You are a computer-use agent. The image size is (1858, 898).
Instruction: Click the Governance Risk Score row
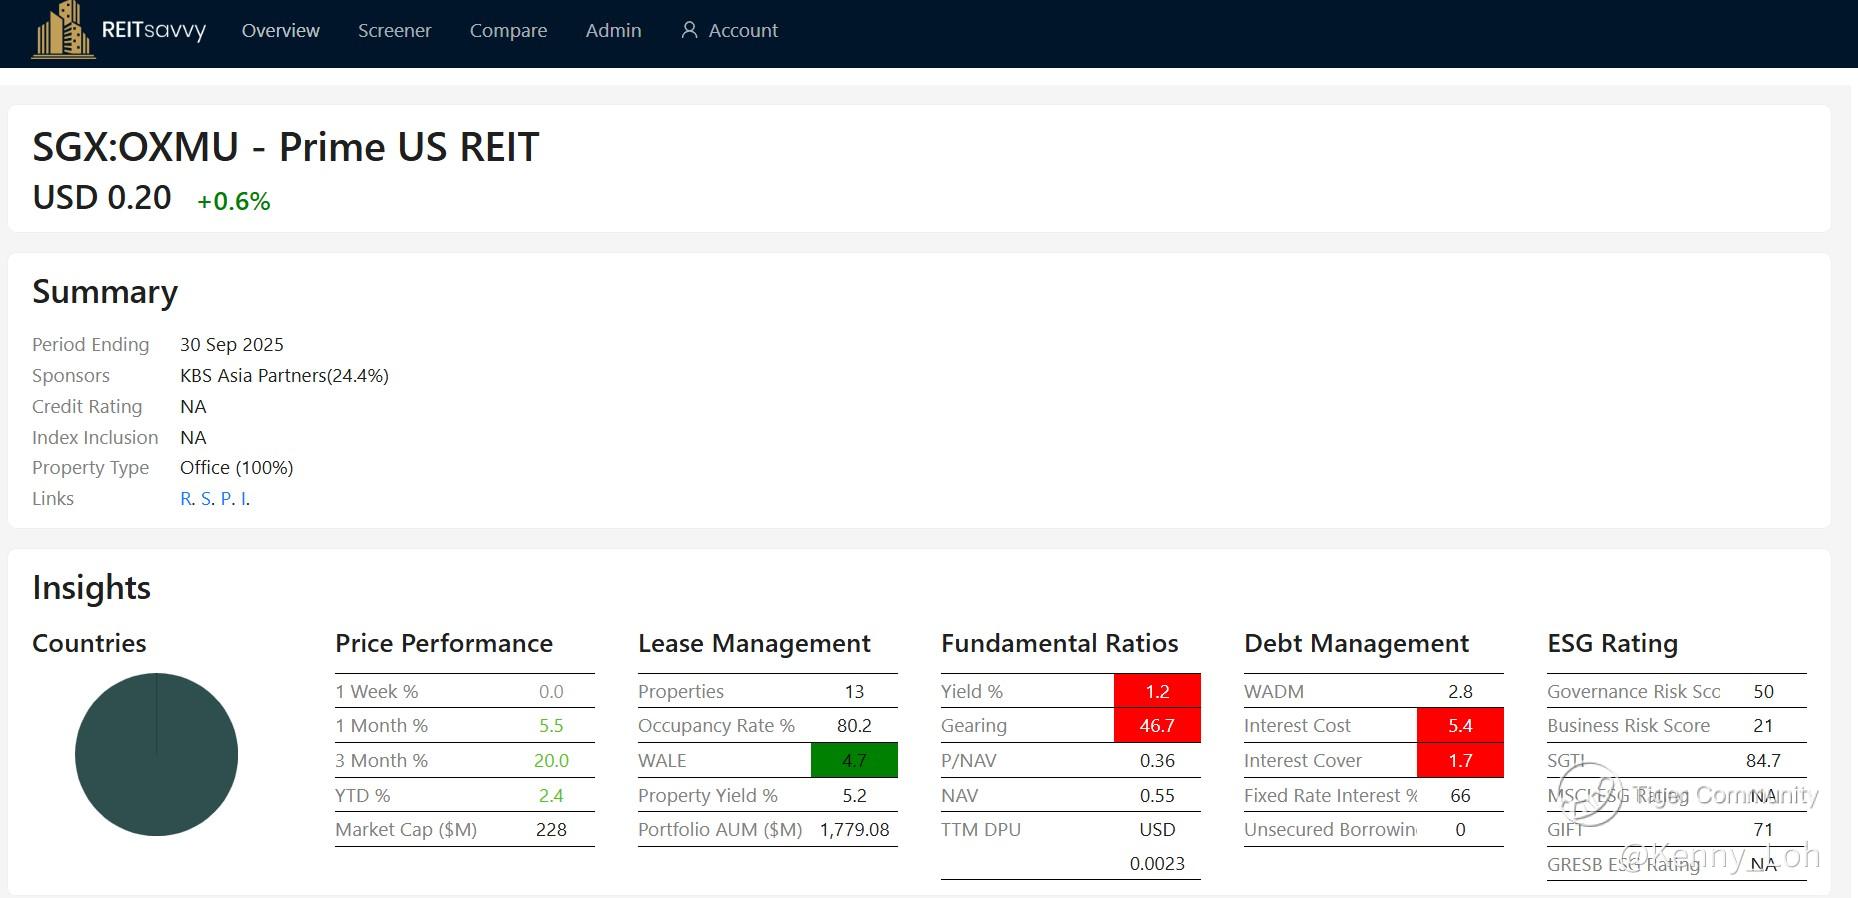(1675, 692)
